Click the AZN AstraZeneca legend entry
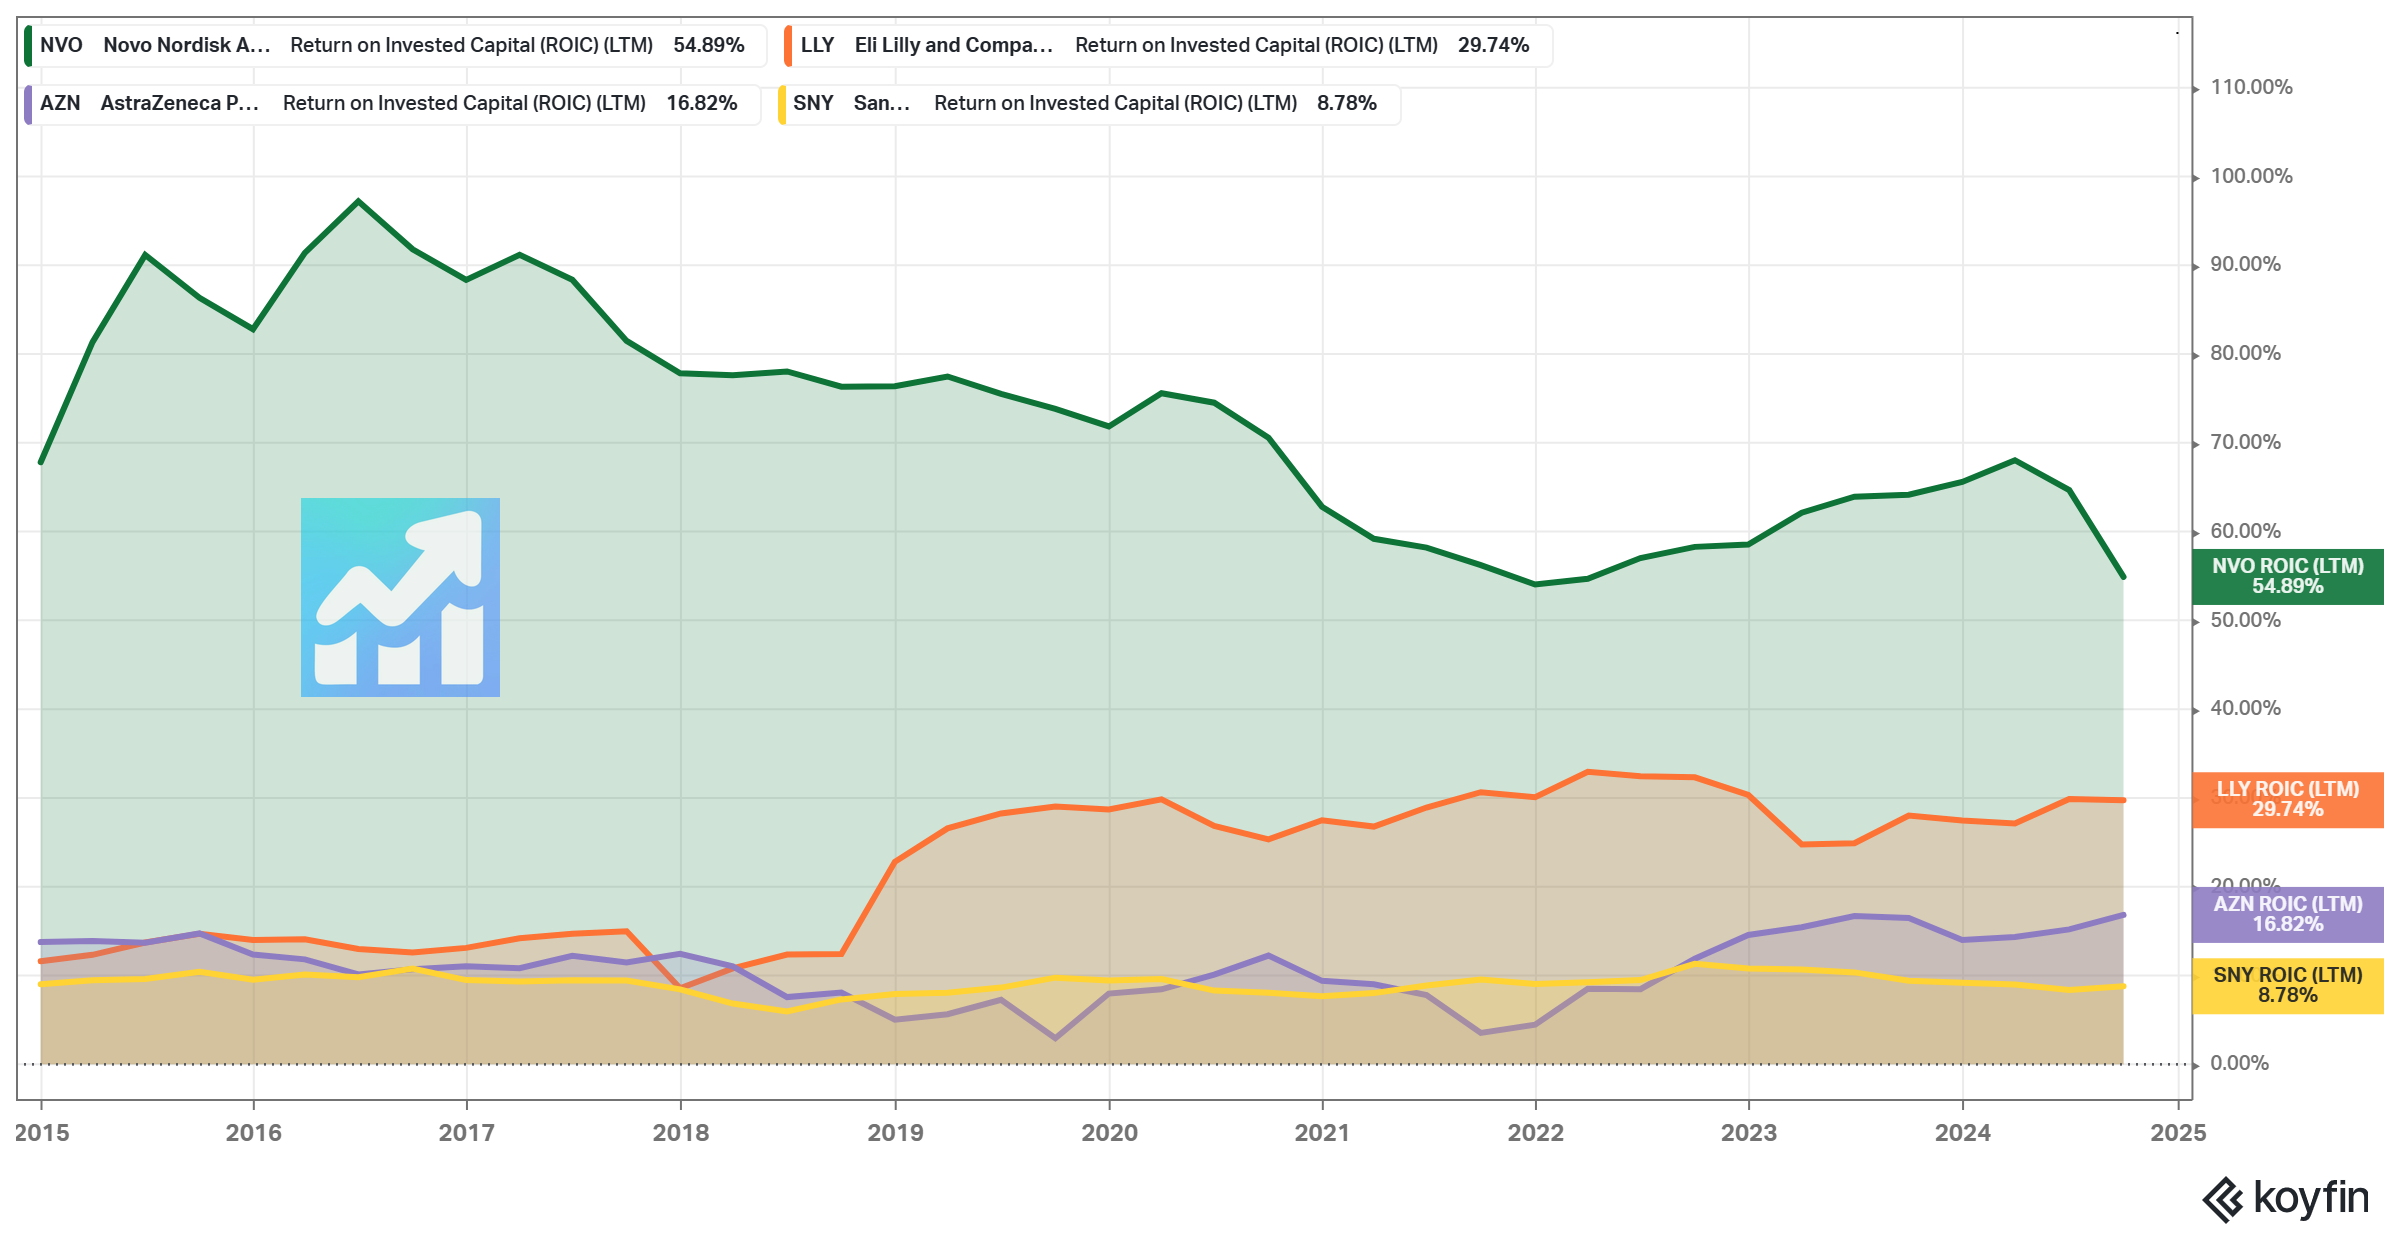 coord(392,104)
